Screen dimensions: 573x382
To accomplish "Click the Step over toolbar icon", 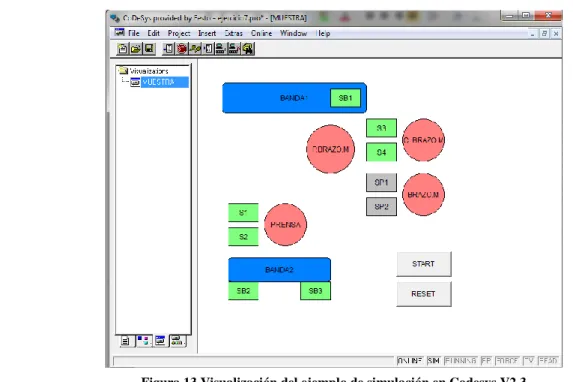I will [x=195, y=49].
